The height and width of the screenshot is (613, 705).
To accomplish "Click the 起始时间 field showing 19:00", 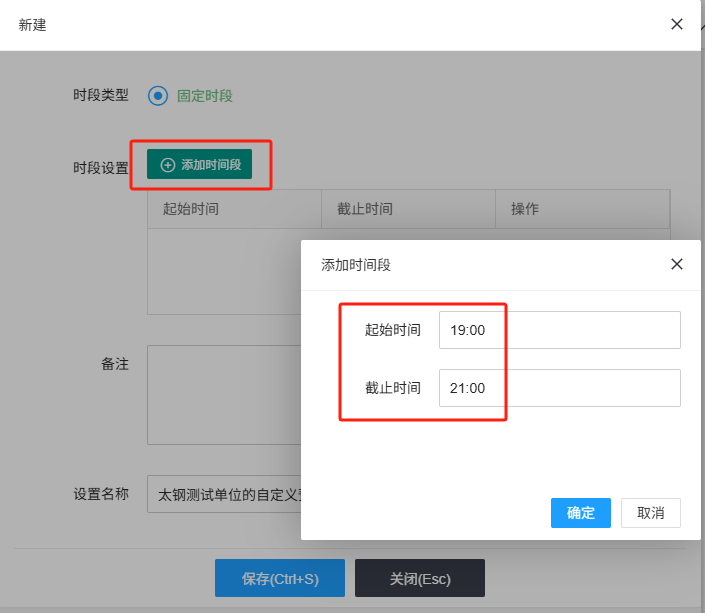I will [x=559, y=330].
